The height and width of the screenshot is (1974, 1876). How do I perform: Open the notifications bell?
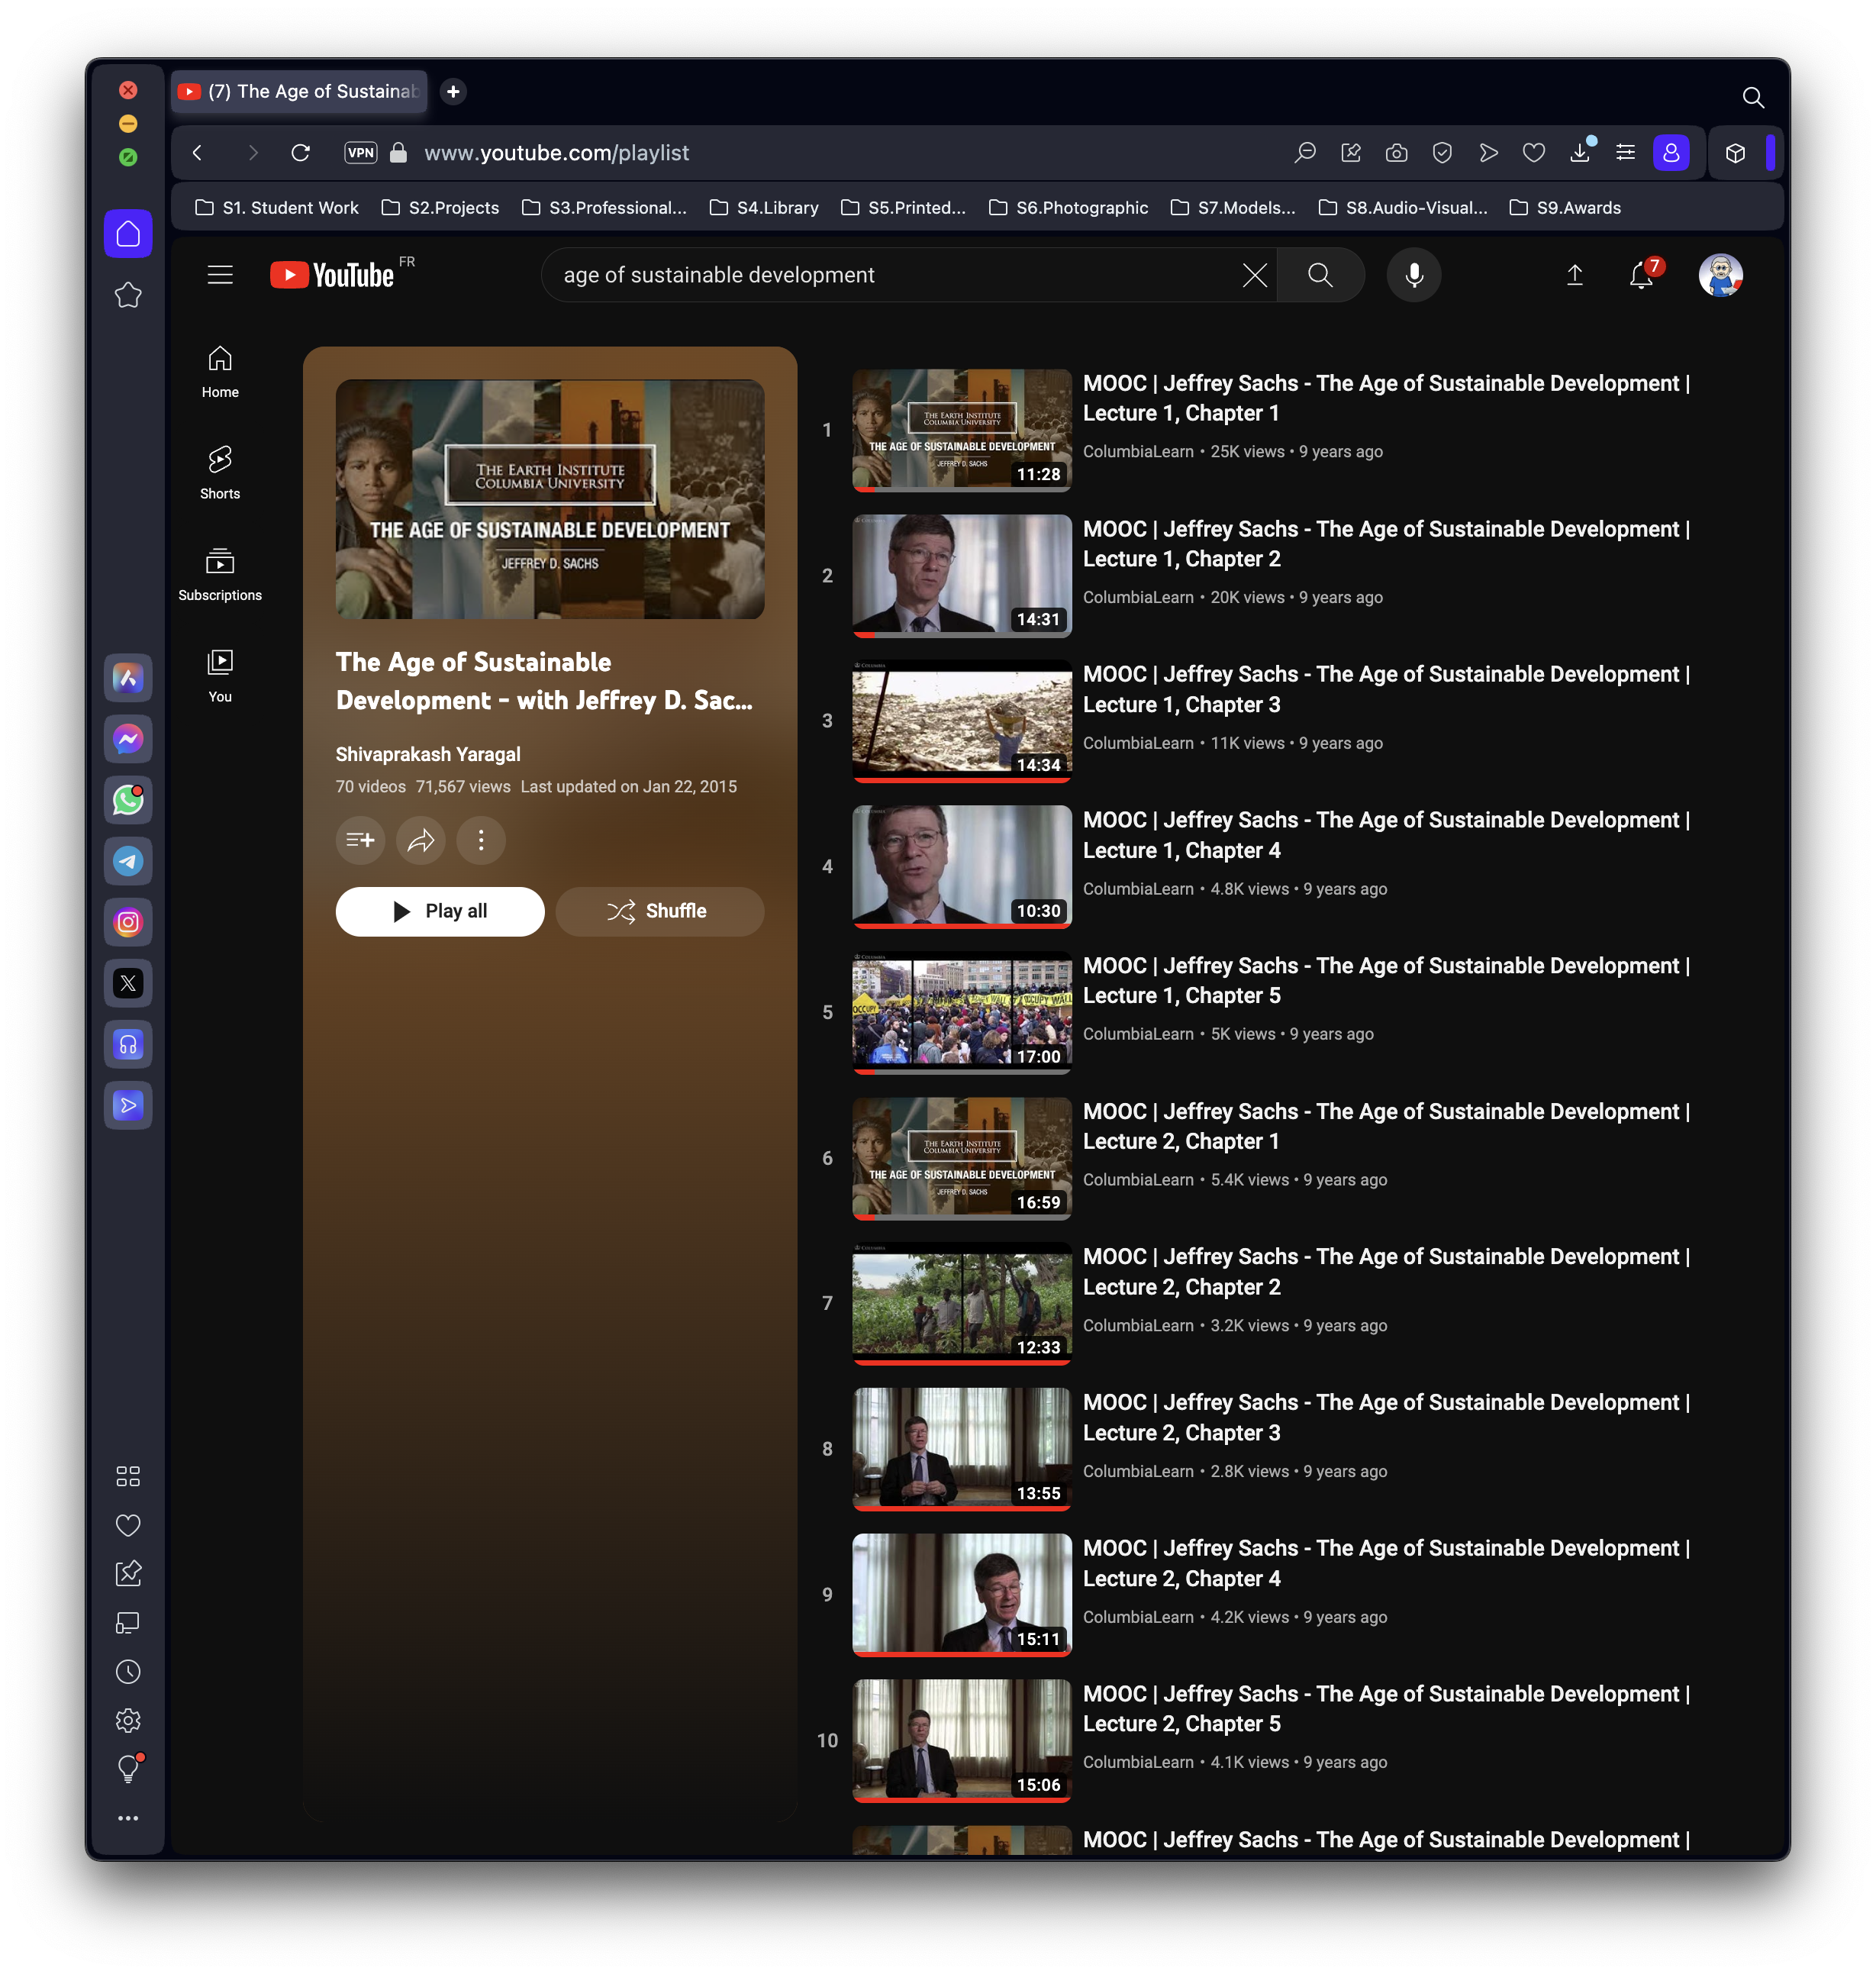pos(1641,275)
